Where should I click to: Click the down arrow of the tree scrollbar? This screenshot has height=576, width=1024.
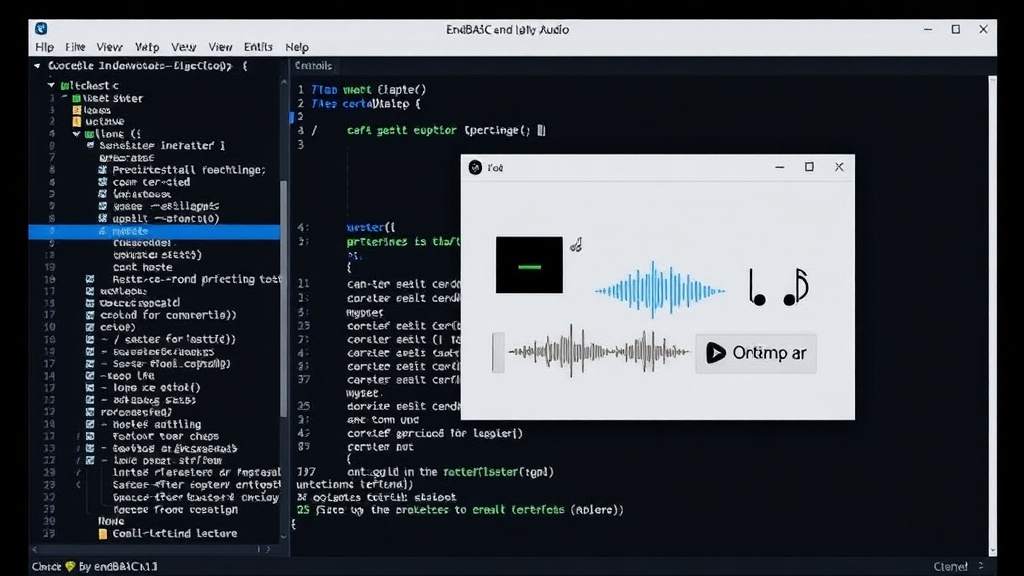click(x=283, y=536)
